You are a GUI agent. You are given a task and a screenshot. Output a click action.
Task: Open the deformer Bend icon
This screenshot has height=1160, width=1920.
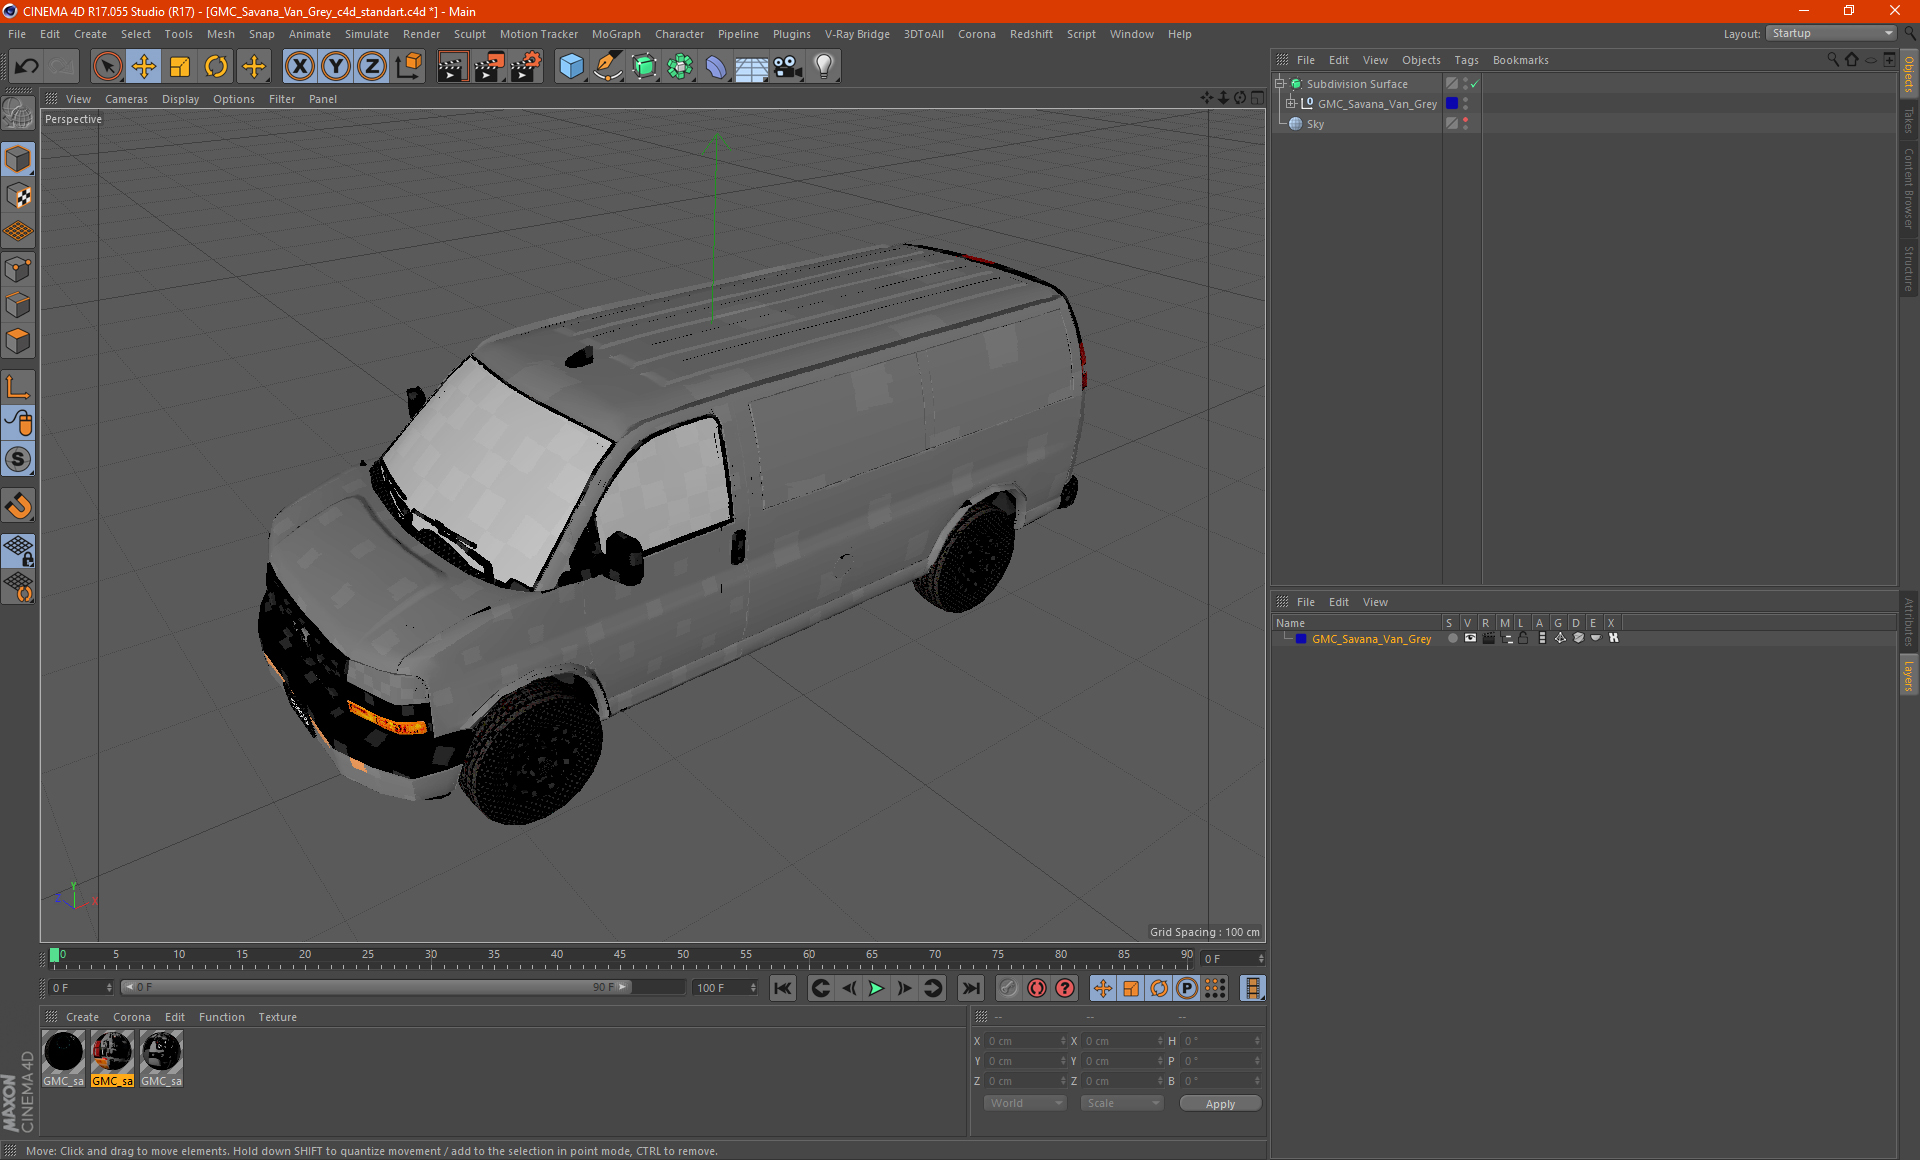pyautogui.click(x=716, y=67)
